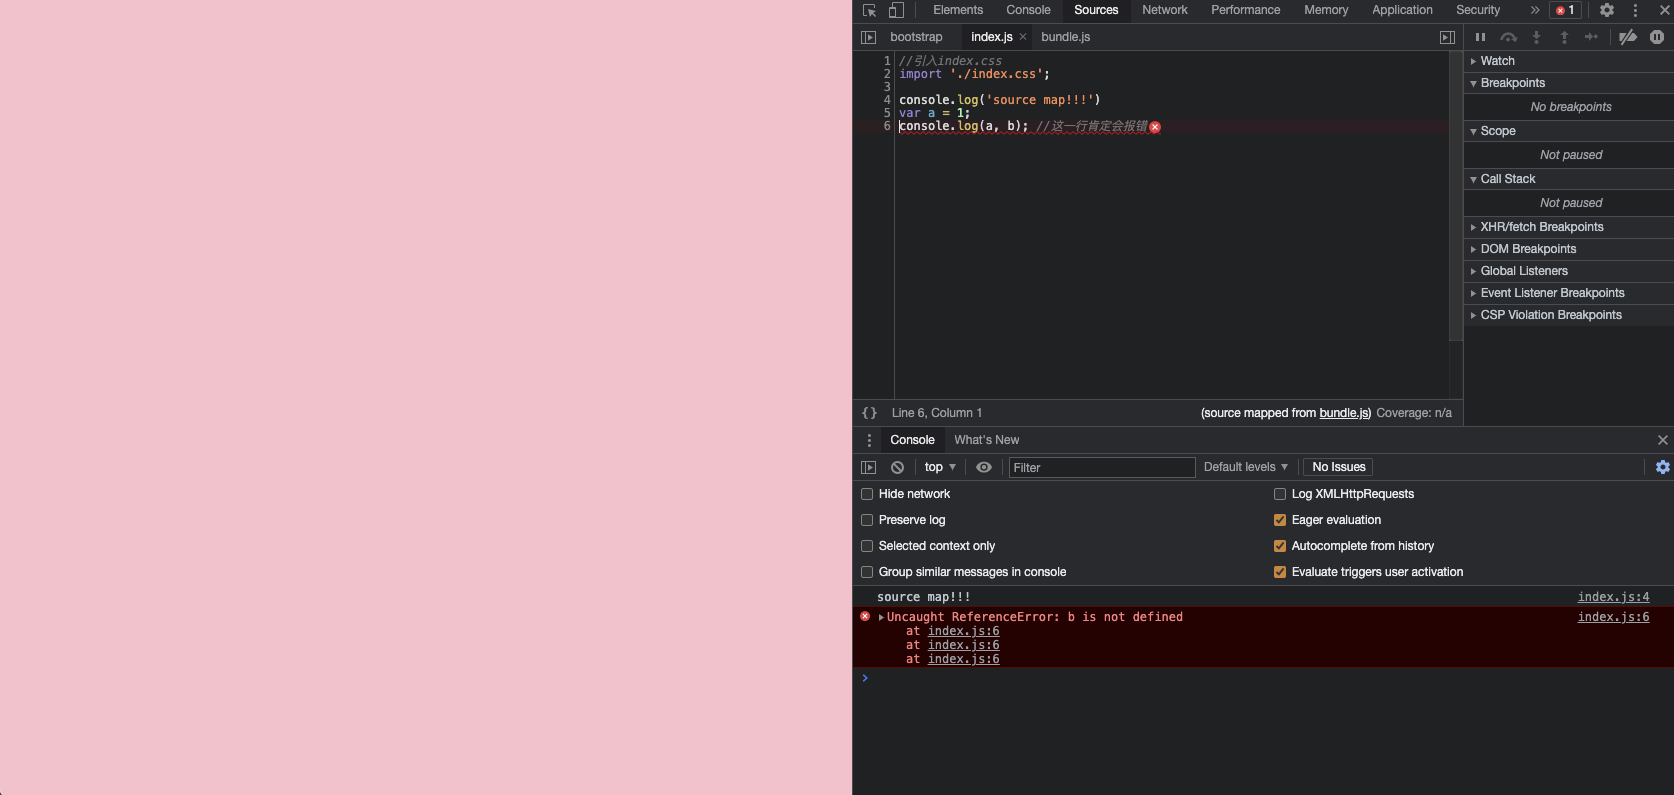
Task: Show the sources navigator panel
Action: [868, 37]
